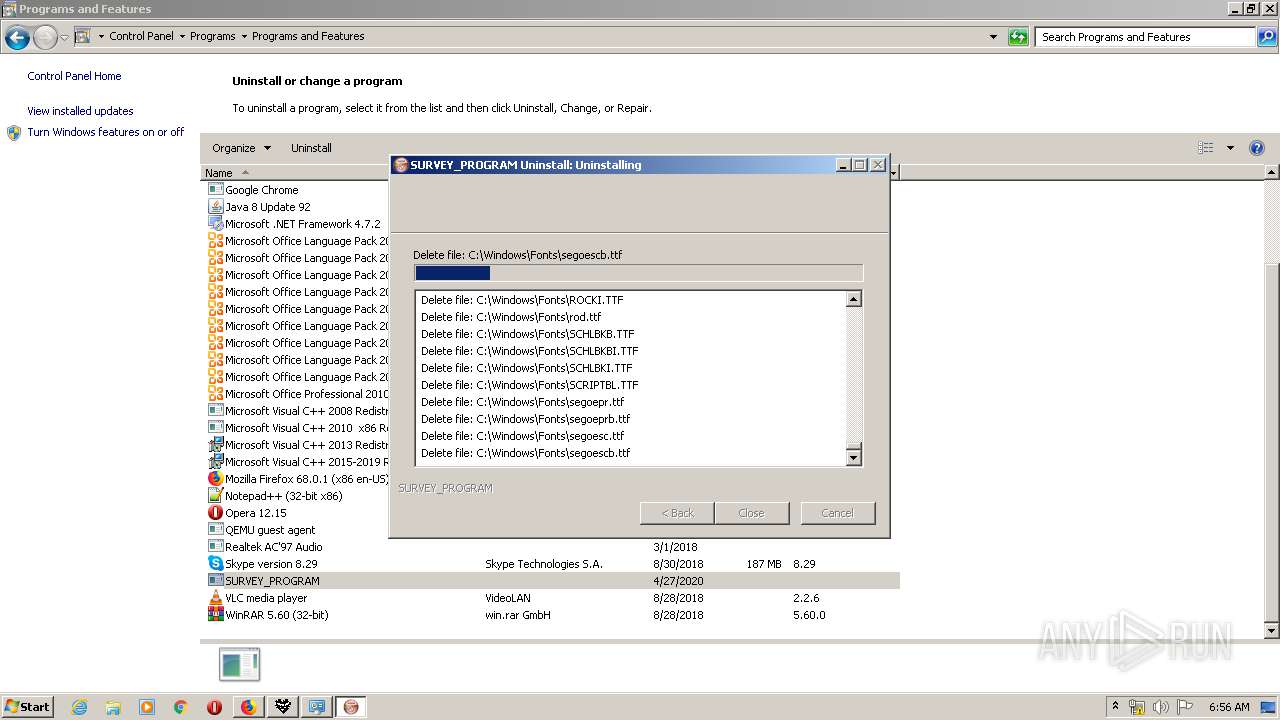Go back with the navigation arrow
This screenshot has height=720, width=1280.
17,38
